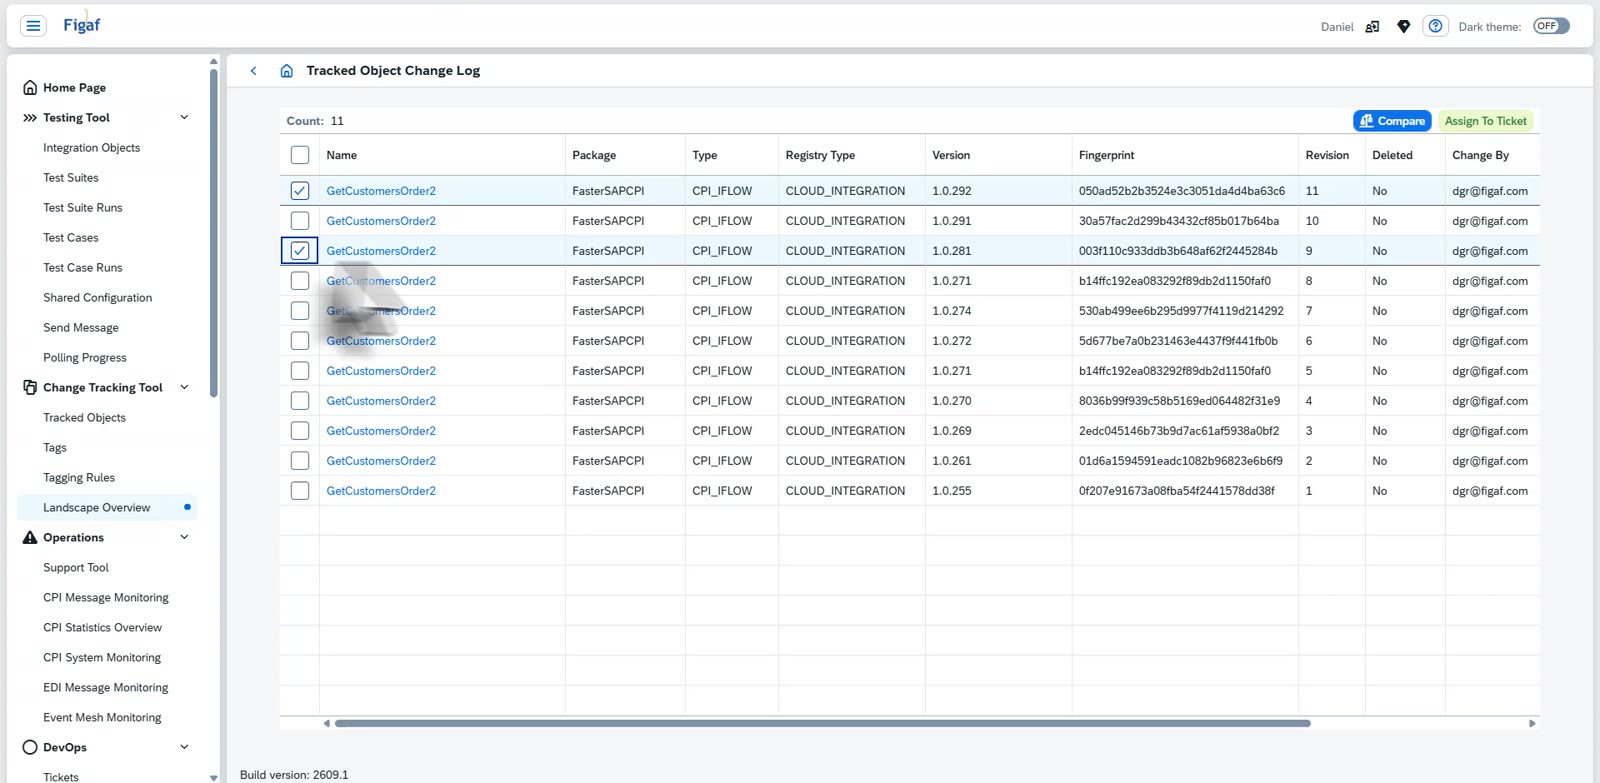
Task: Uncheck the checkbox for version 1.0.292
Action: 300,191
